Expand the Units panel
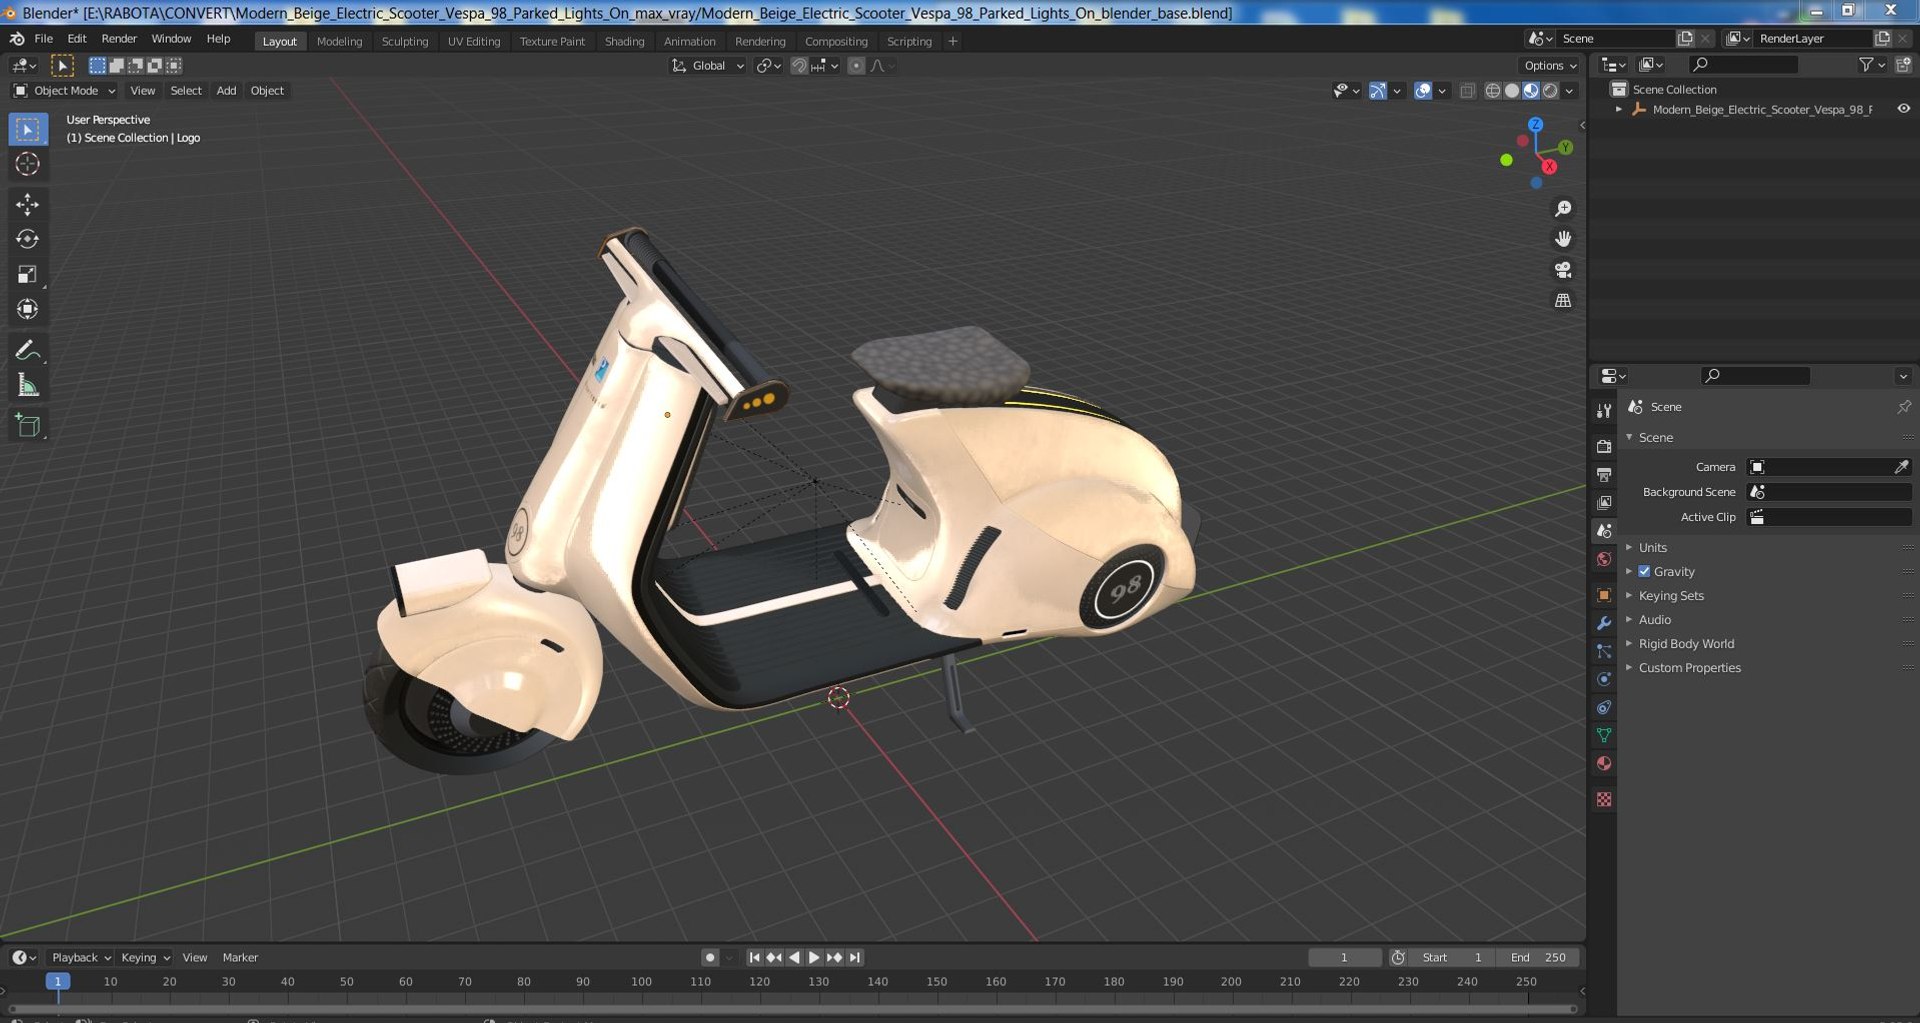Screen dimensions: 1920x1023 coord(1652,548)
